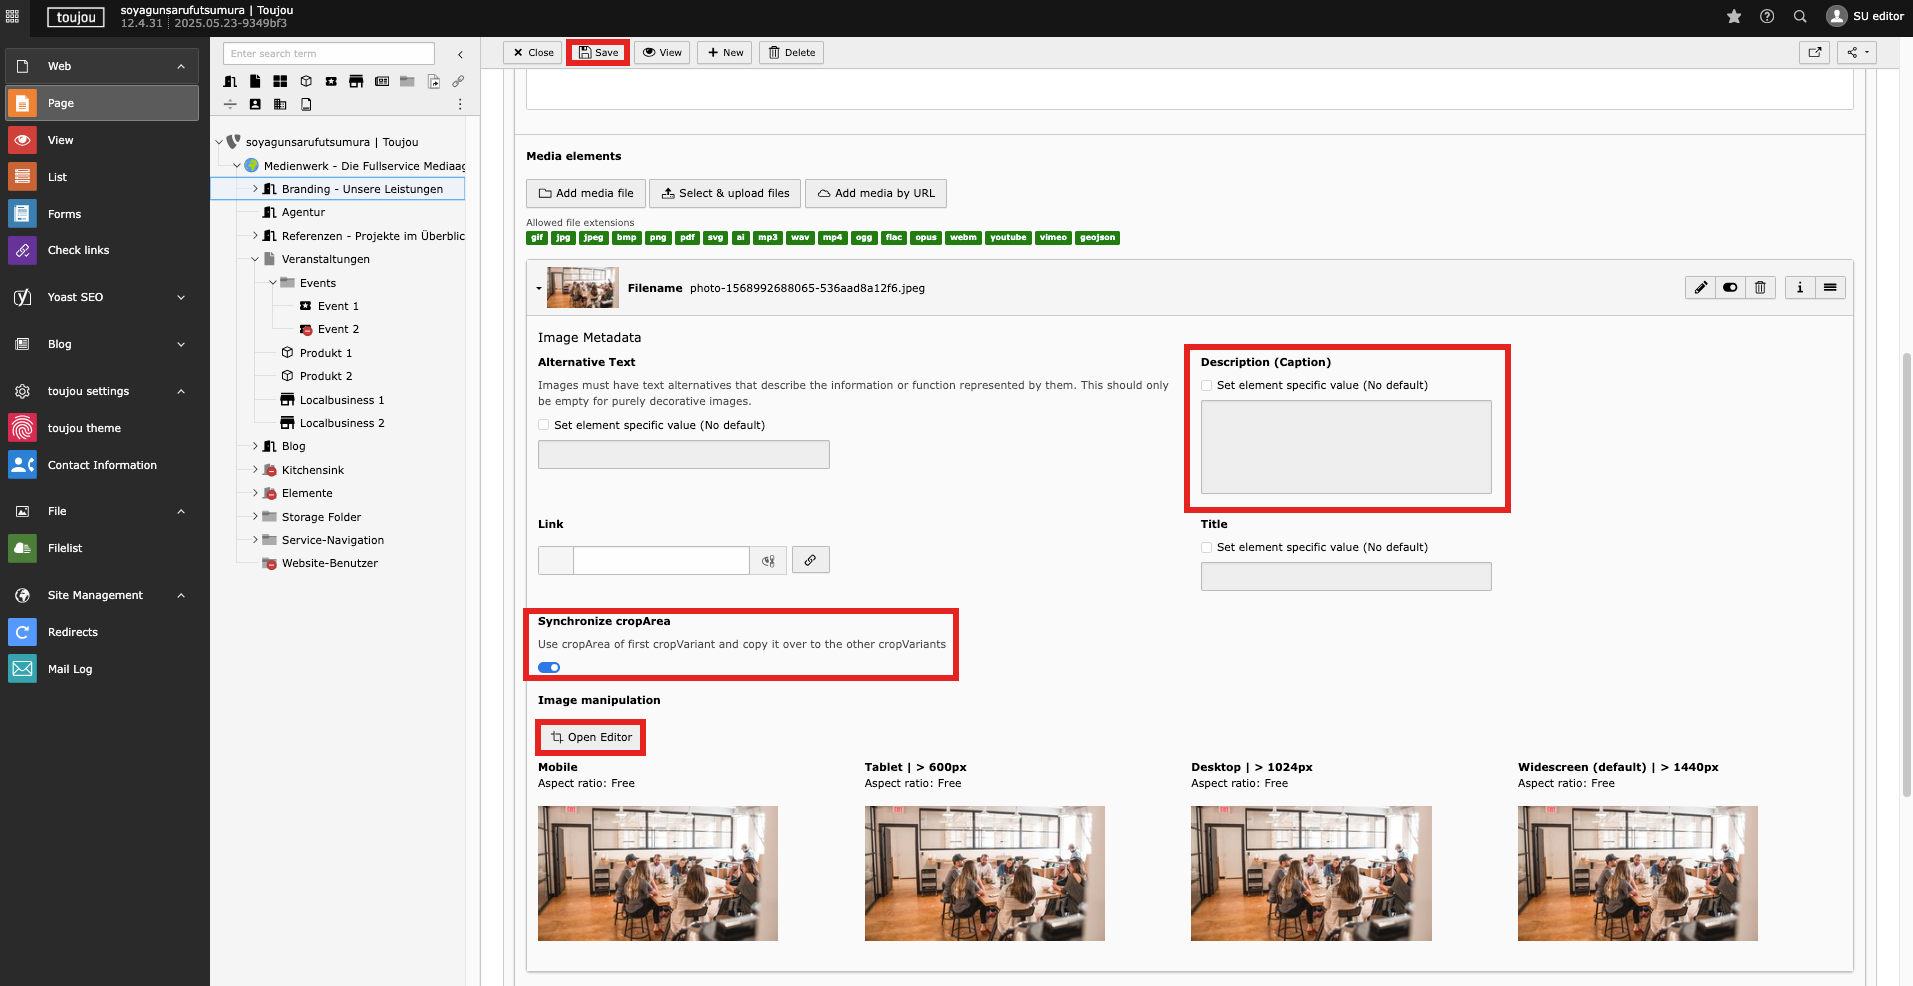Click the Save button
Image resolution: width=1913 pixels, height=986 pixels.
(598, 53)
